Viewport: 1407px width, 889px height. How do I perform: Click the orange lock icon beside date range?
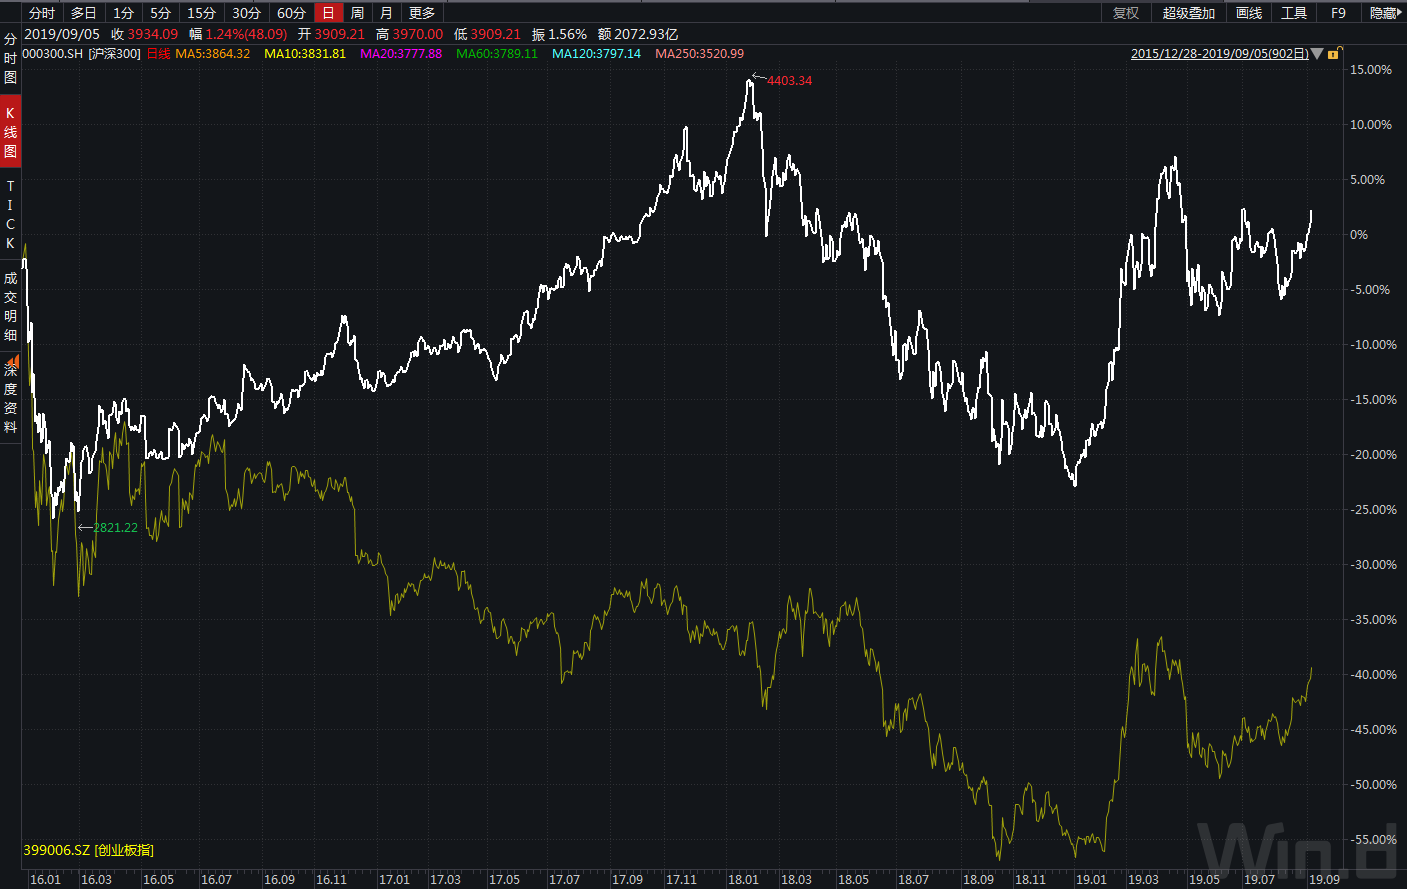point(1333,54)
